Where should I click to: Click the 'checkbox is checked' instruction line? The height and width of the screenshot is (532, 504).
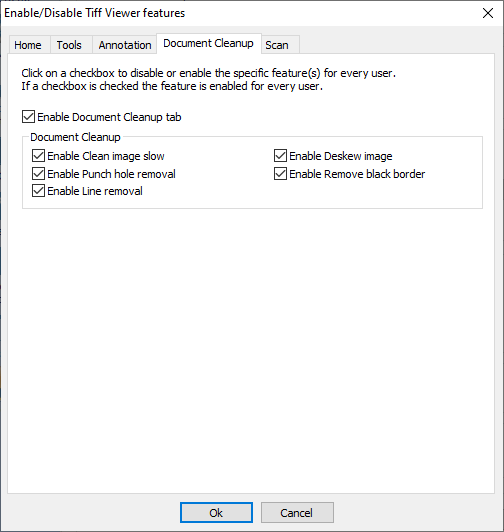pyautogui.click(x=172, y=86)
